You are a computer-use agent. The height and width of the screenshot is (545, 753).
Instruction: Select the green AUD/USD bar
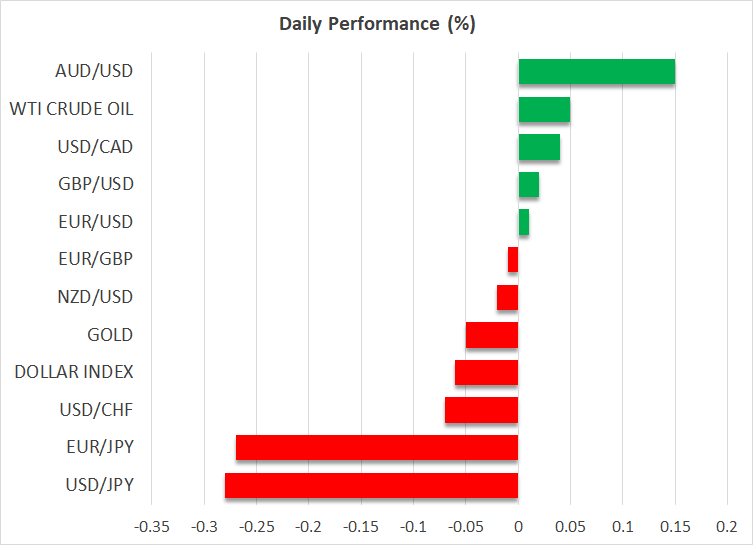(596, 72)
